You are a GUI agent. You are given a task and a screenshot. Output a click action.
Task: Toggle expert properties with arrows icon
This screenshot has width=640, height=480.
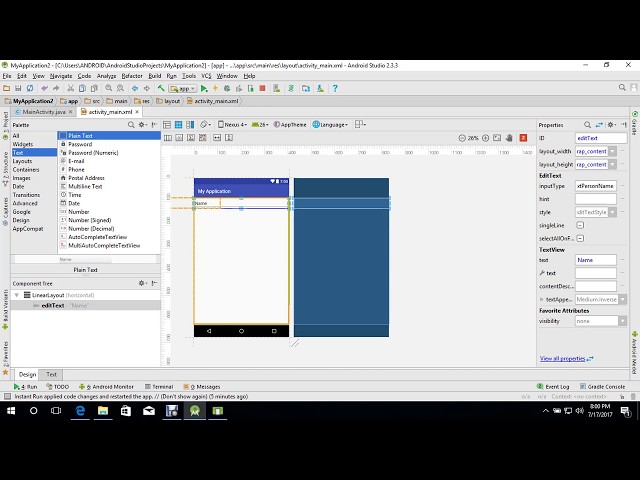[599, 125]
